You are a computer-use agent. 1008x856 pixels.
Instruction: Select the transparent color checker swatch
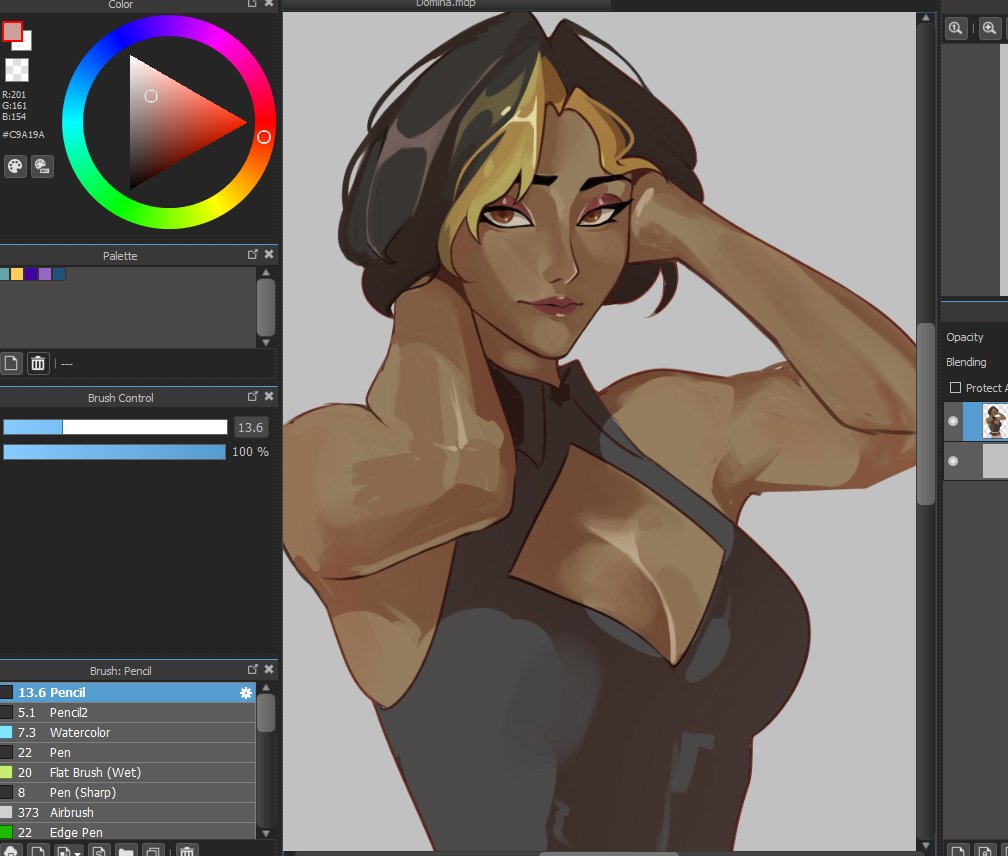(x=17, y=69)
